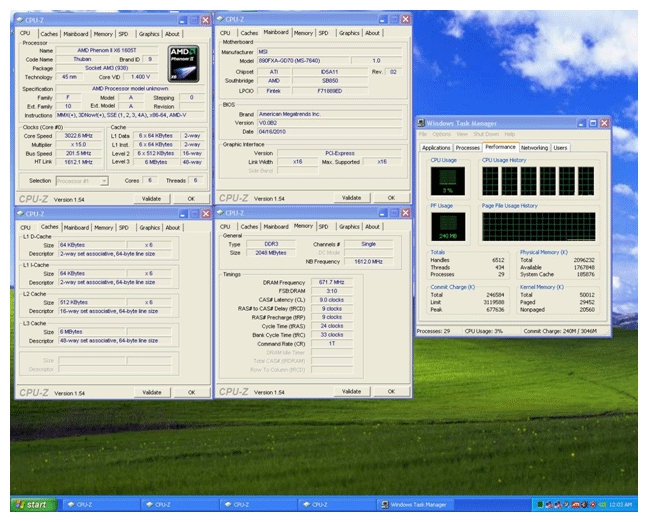Click the PF Usage meter showing 240 MB
Screen dimensions: 648x522
point(448,226)
